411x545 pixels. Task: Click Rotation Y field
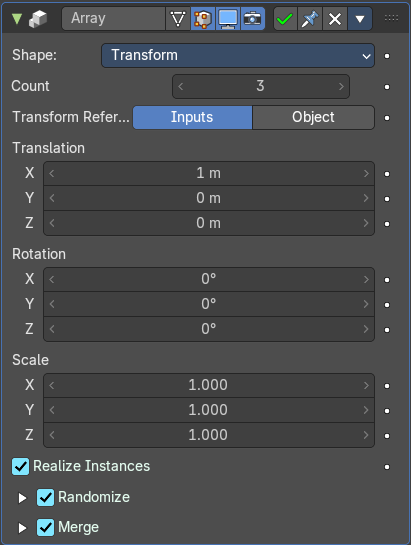point(209,304)
